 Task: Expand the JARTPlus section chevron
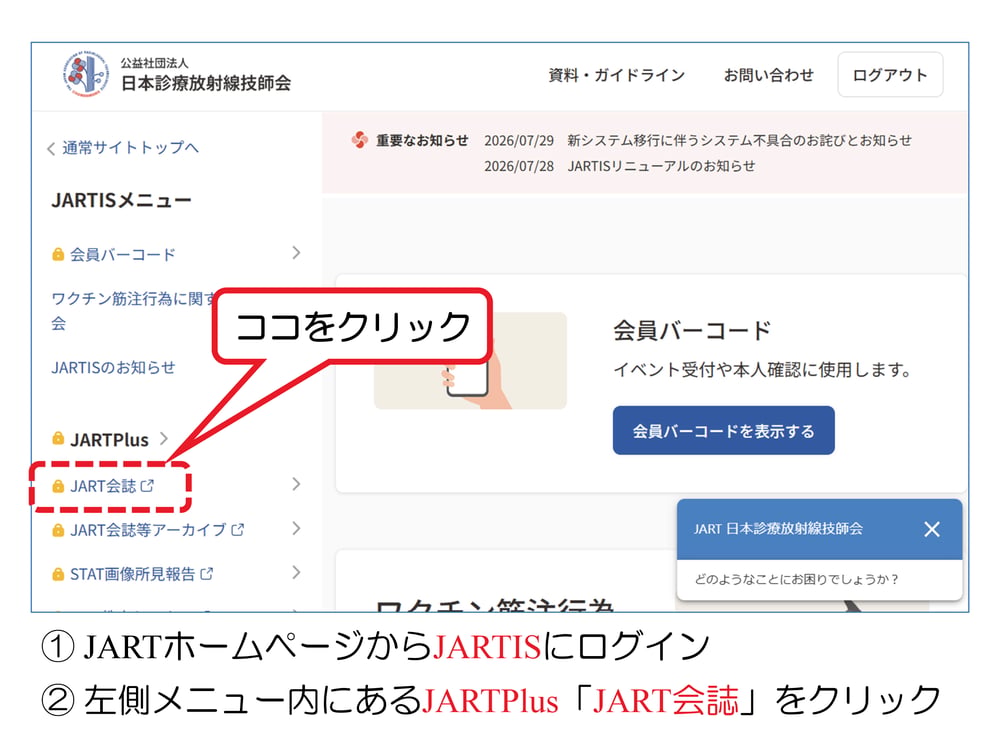click(164, 439)
